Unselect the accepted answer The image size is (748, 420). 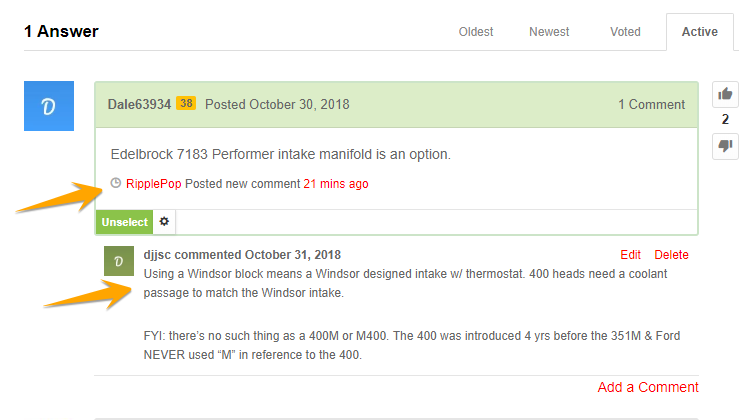[x=125, y=222]
